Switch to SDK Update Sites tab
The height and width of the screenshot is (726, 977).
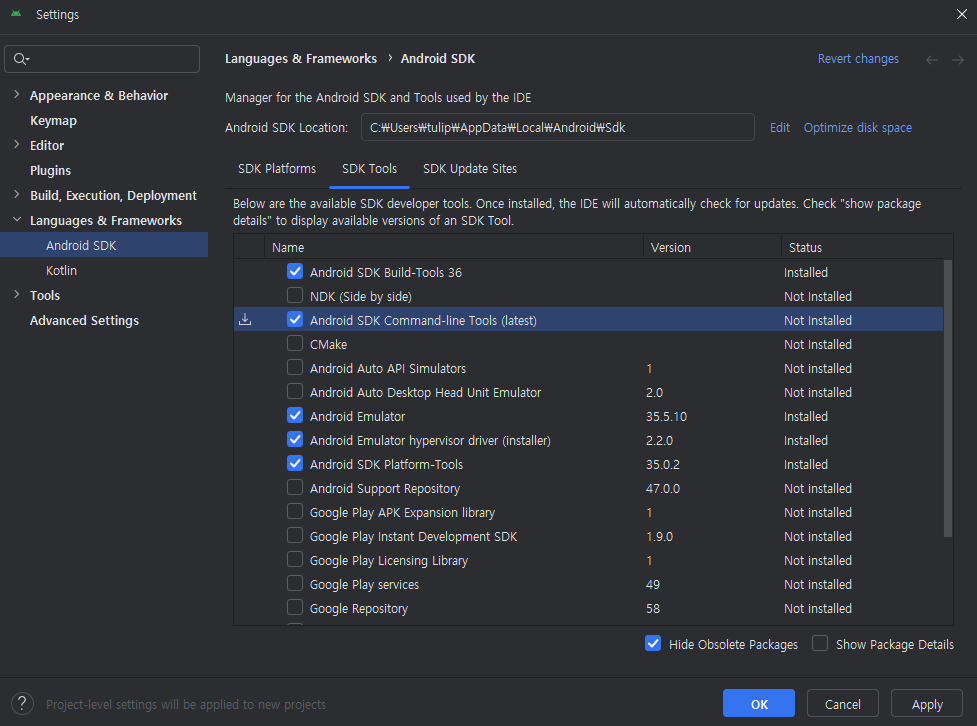tap(470, 169)
